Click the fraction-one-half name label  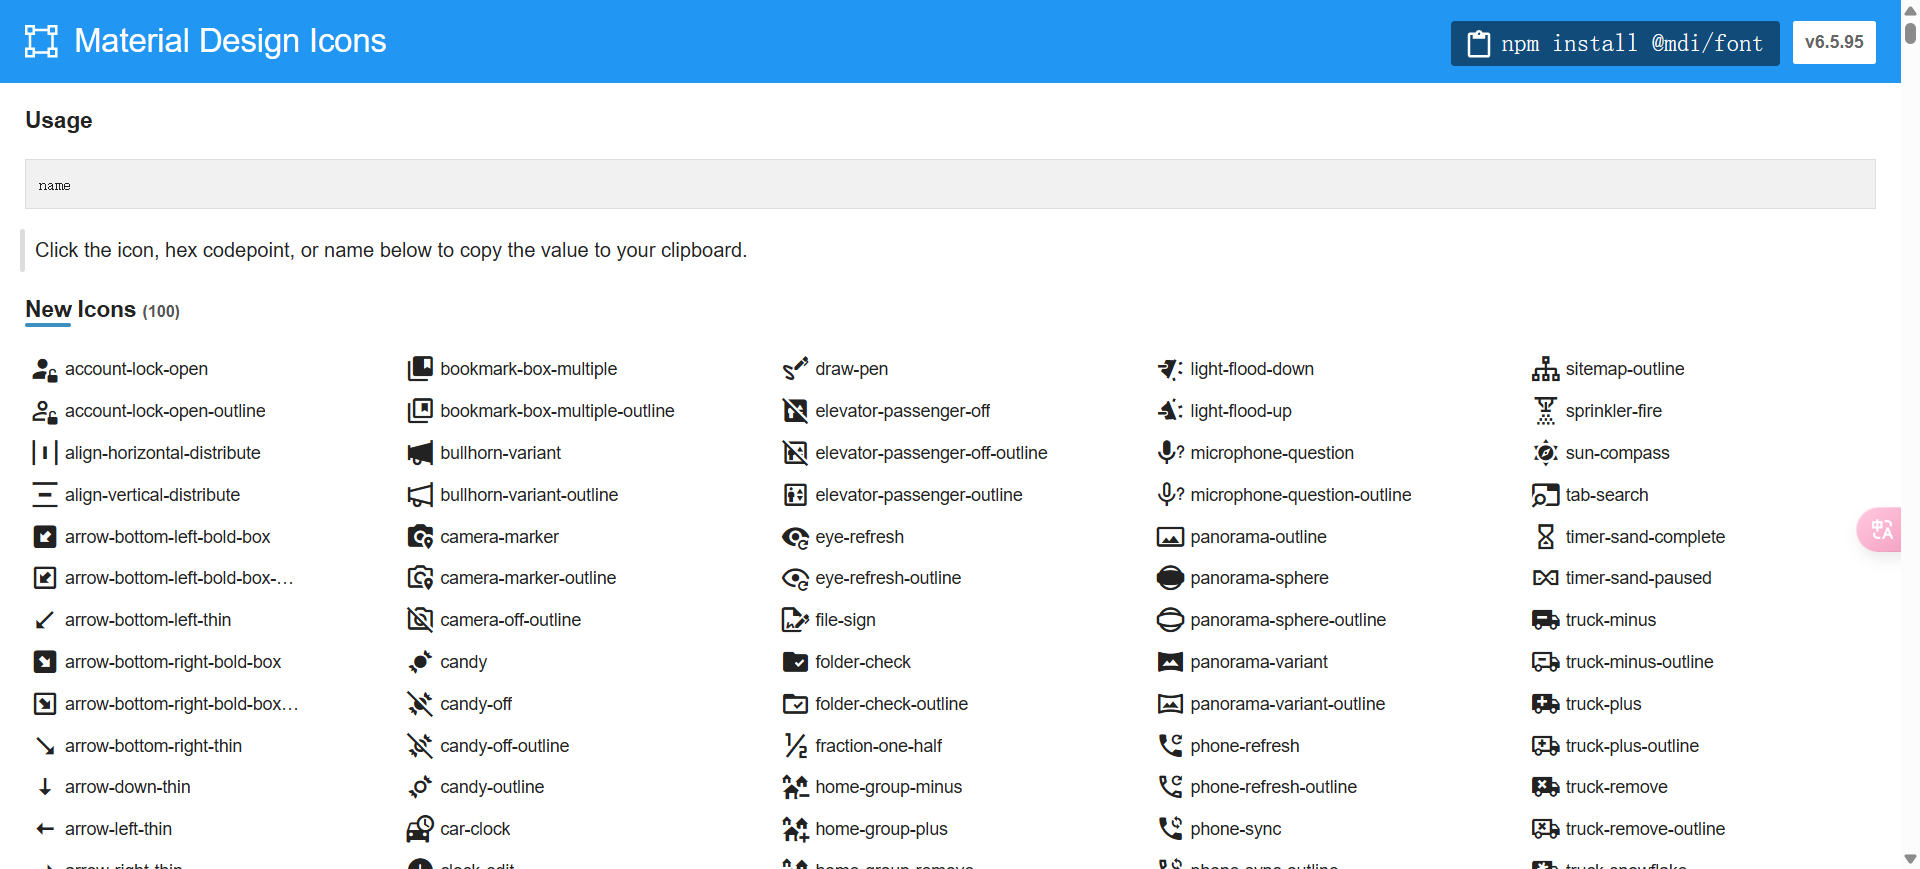(878, 746)
